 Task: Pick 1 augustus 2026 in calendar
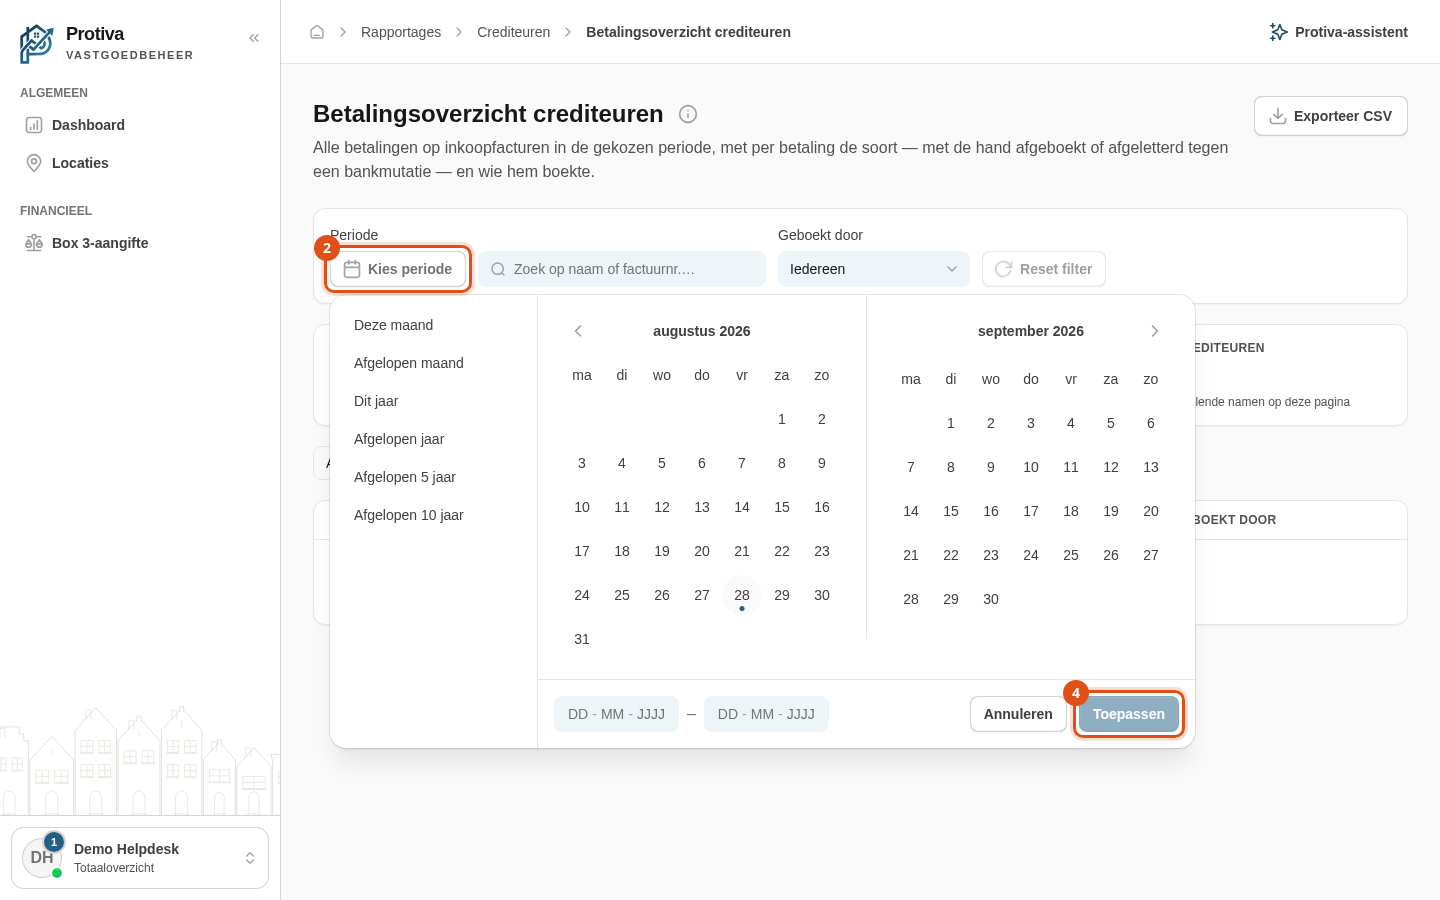pyautogui.click(x=782, y=419)
